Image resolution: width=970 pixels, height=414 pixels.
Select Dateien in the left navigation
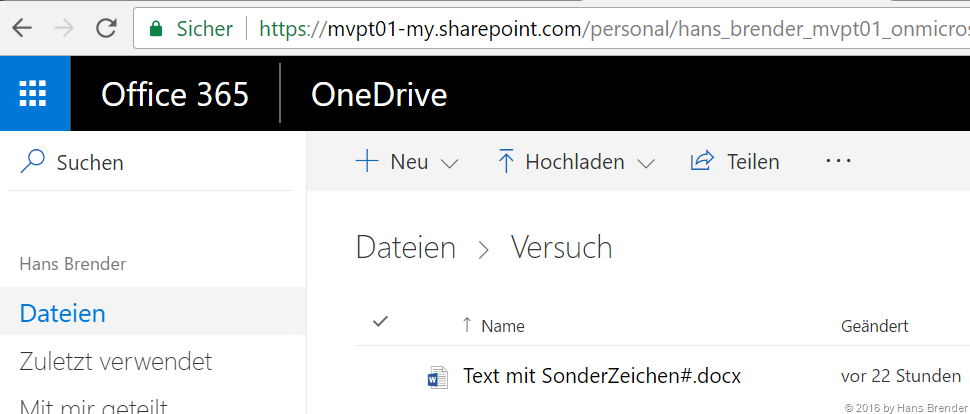tap(63, 313)
